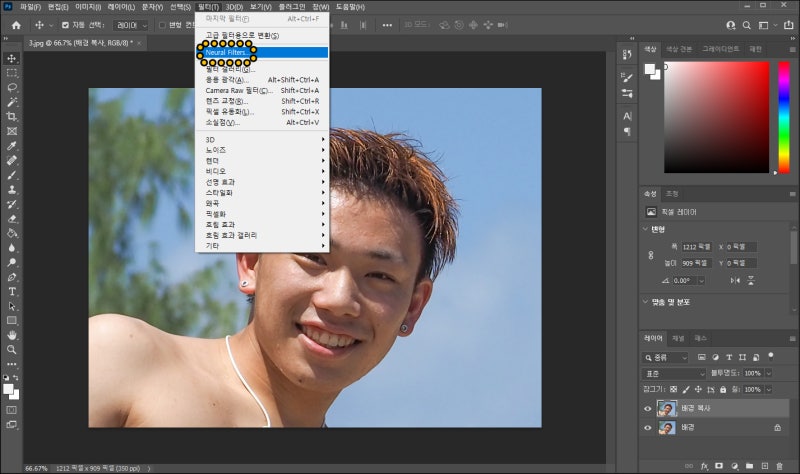Viewport: 800px width, 474px height.
Task: Pick a color in the red color field
Action: point(716,117)
